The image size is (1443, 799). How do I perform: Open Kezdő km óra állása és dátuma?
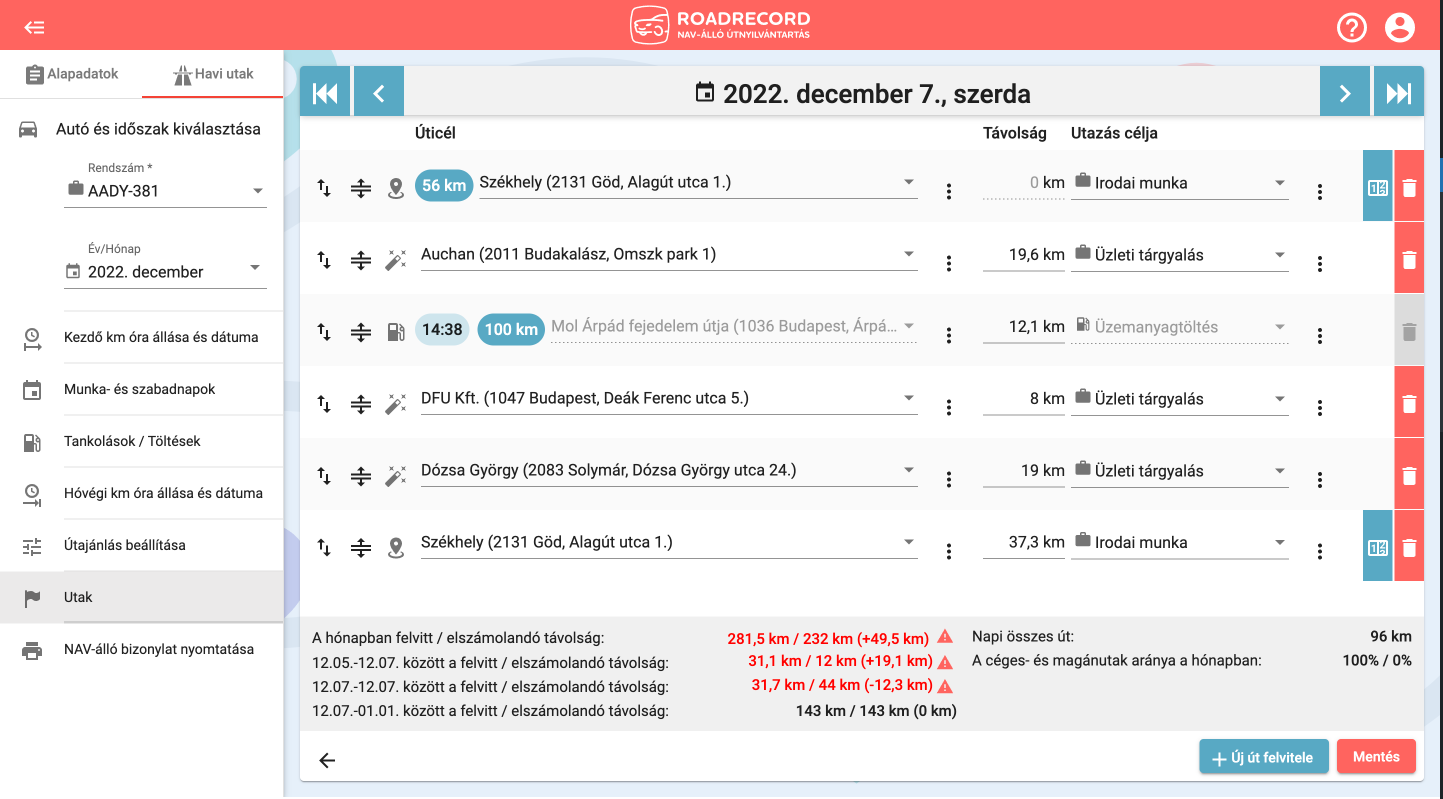coord(142,337)
